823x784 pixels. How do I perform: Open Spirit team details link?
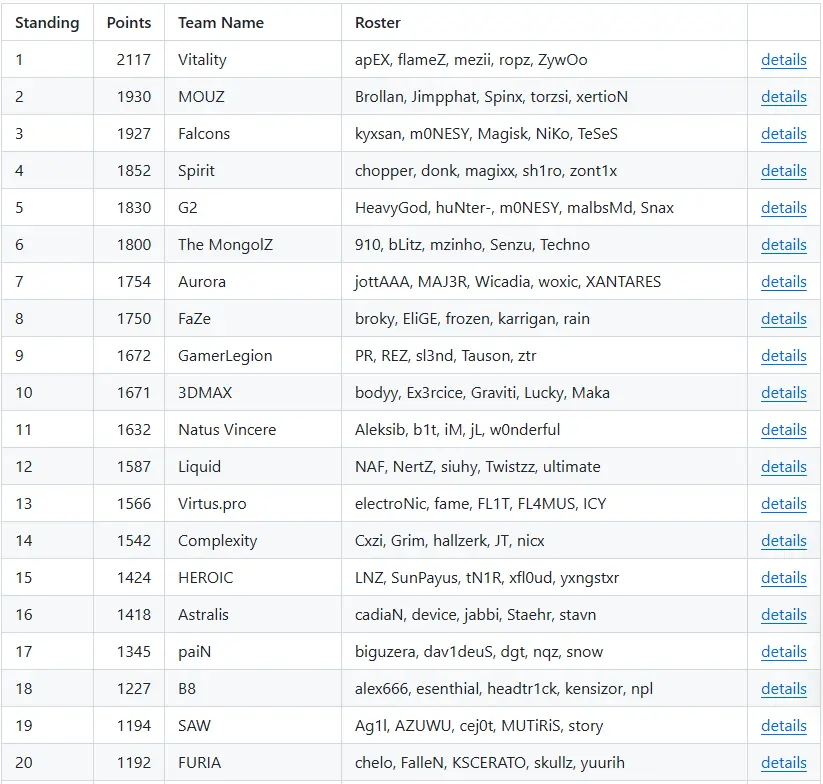(x=783, y=171)
